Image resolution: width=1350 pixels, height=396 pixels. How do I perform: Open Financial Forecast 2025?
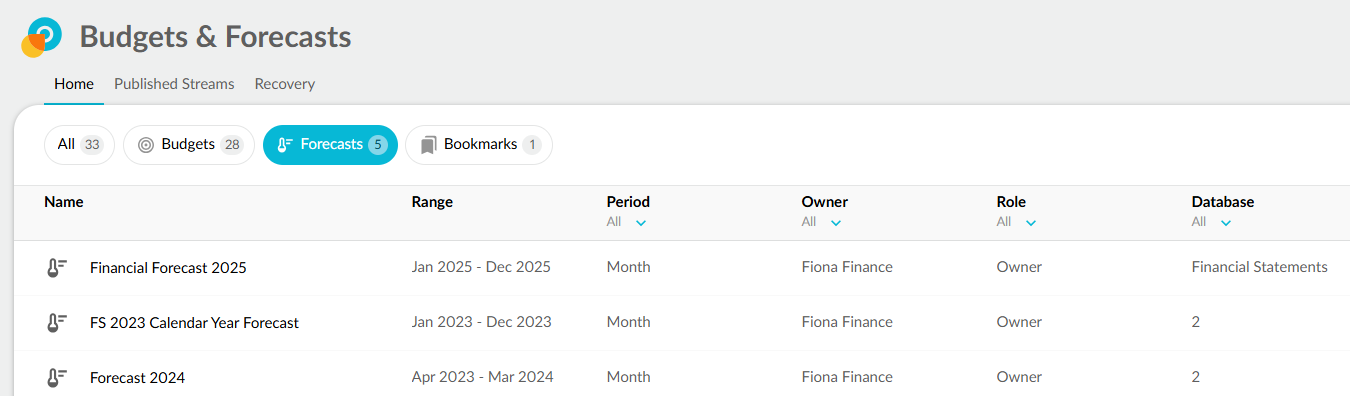click(168, 268)
